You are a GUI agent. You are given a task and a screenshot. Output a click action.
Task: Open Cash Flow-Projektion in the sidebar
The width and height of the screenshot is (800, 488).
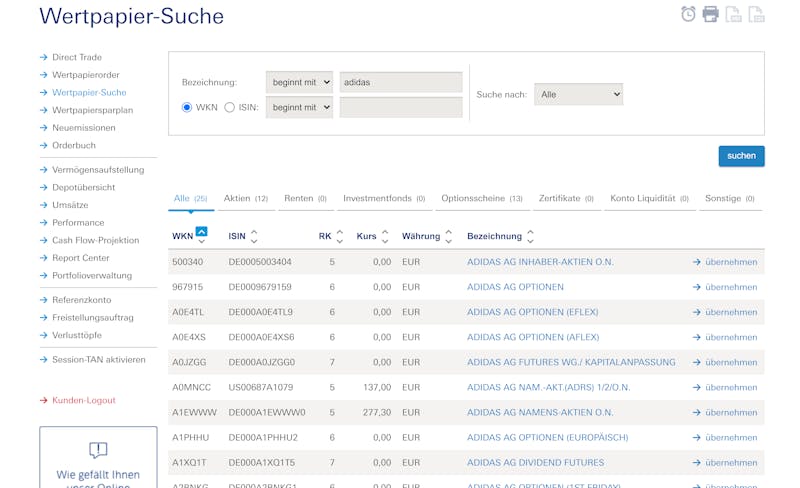[95, 240]
